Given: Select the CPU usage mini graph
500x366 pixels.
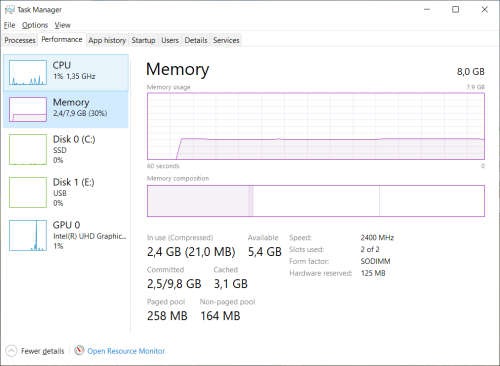Looking at the screenshot, I should 28,73.
